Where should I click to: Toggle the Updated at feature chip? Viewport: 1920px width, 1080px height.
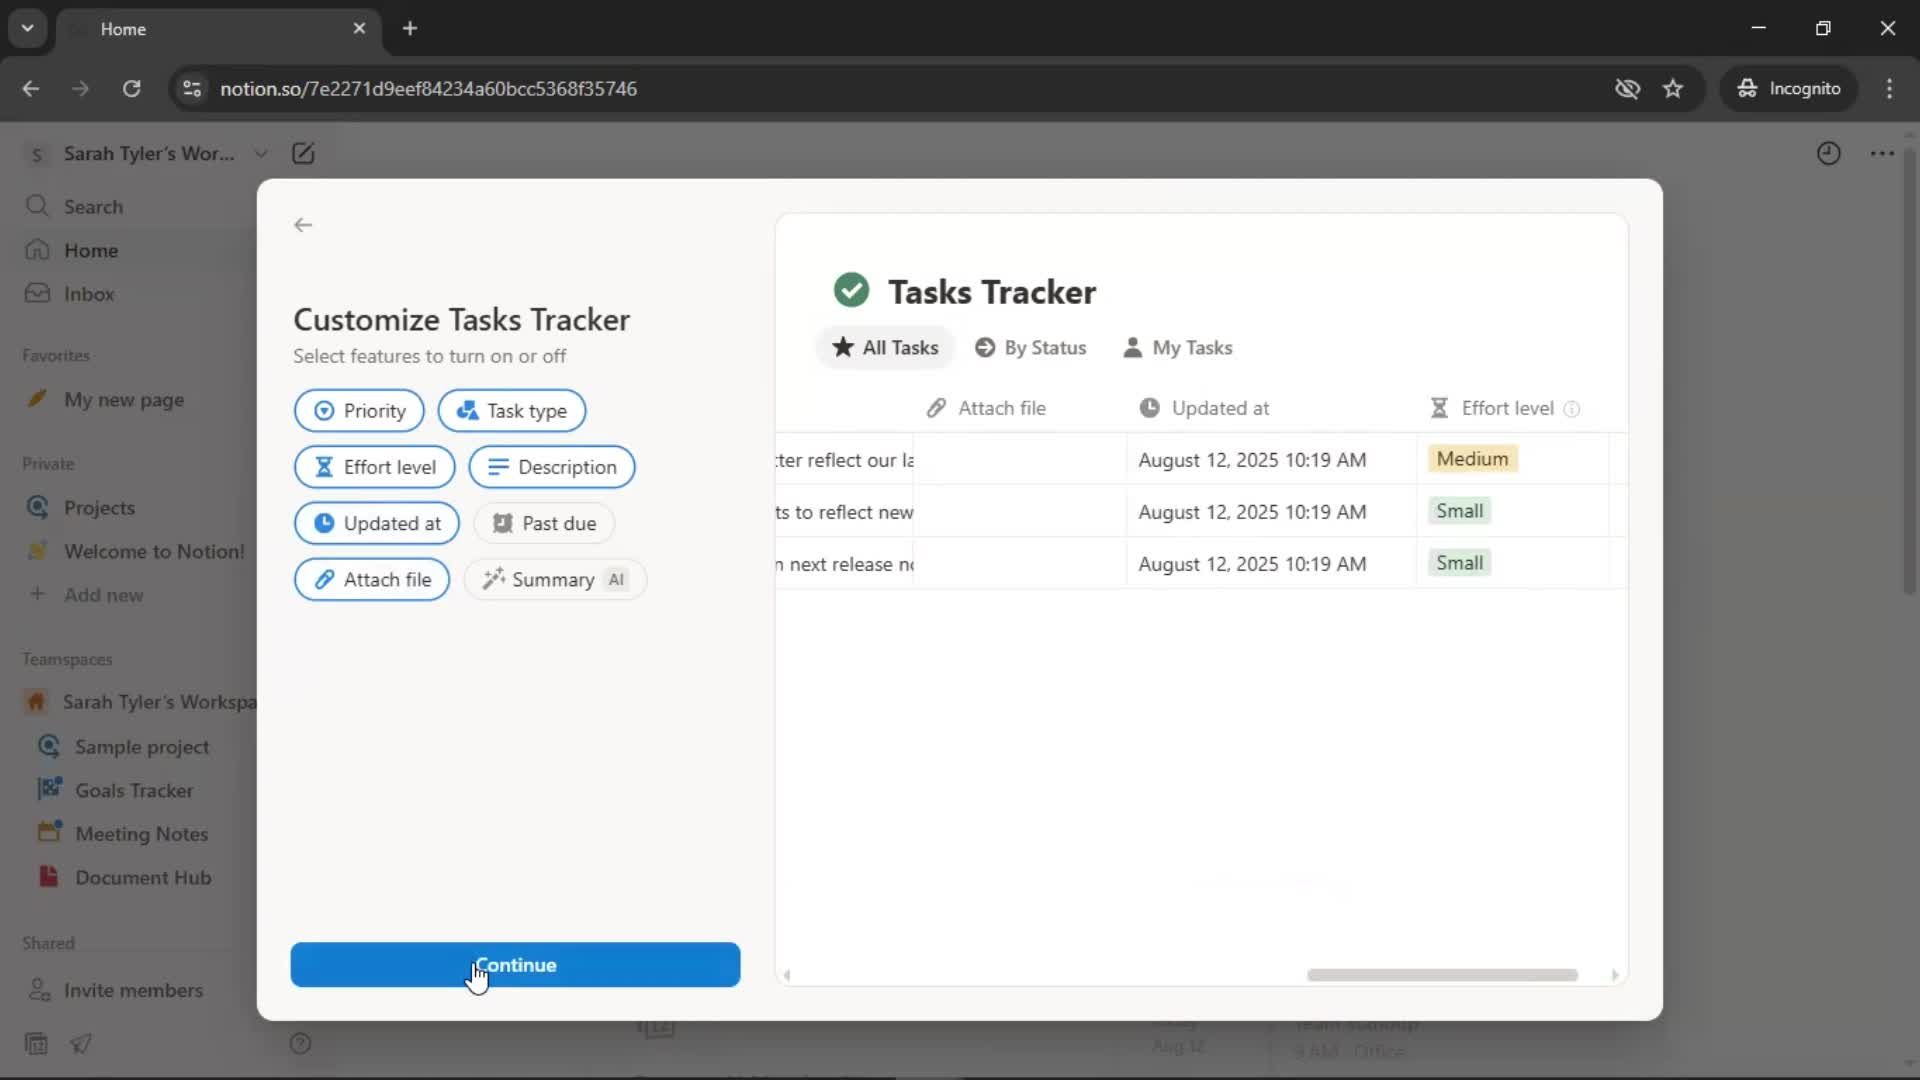coord(377,523)
